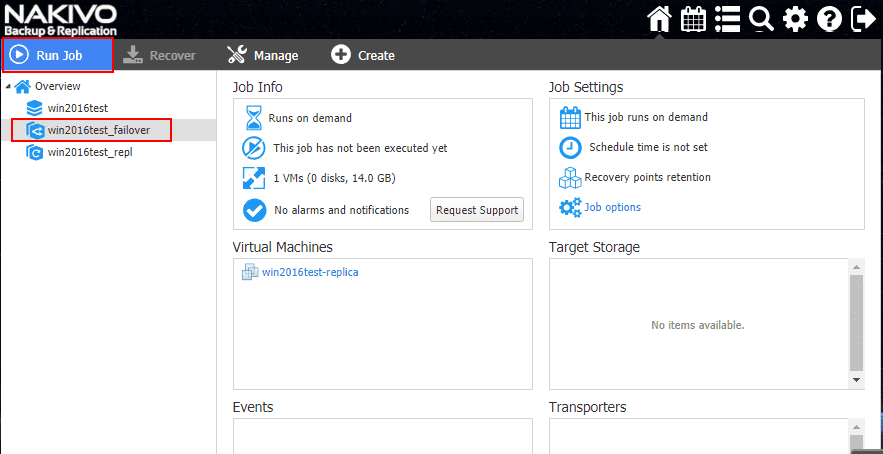Click the win2016test_repl replication icon
883x454 pixels.
[x=35, y=152]
